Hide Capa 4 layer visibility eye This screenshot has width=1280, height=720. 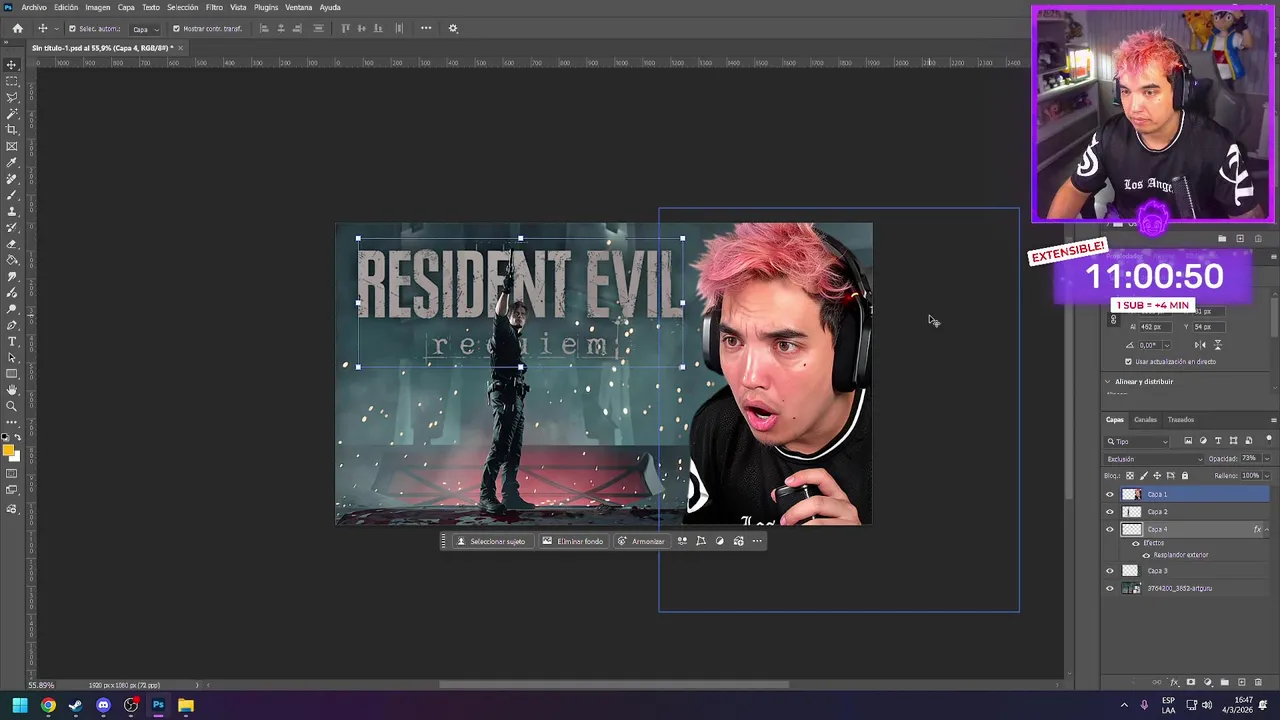(x=1110, y=529)
